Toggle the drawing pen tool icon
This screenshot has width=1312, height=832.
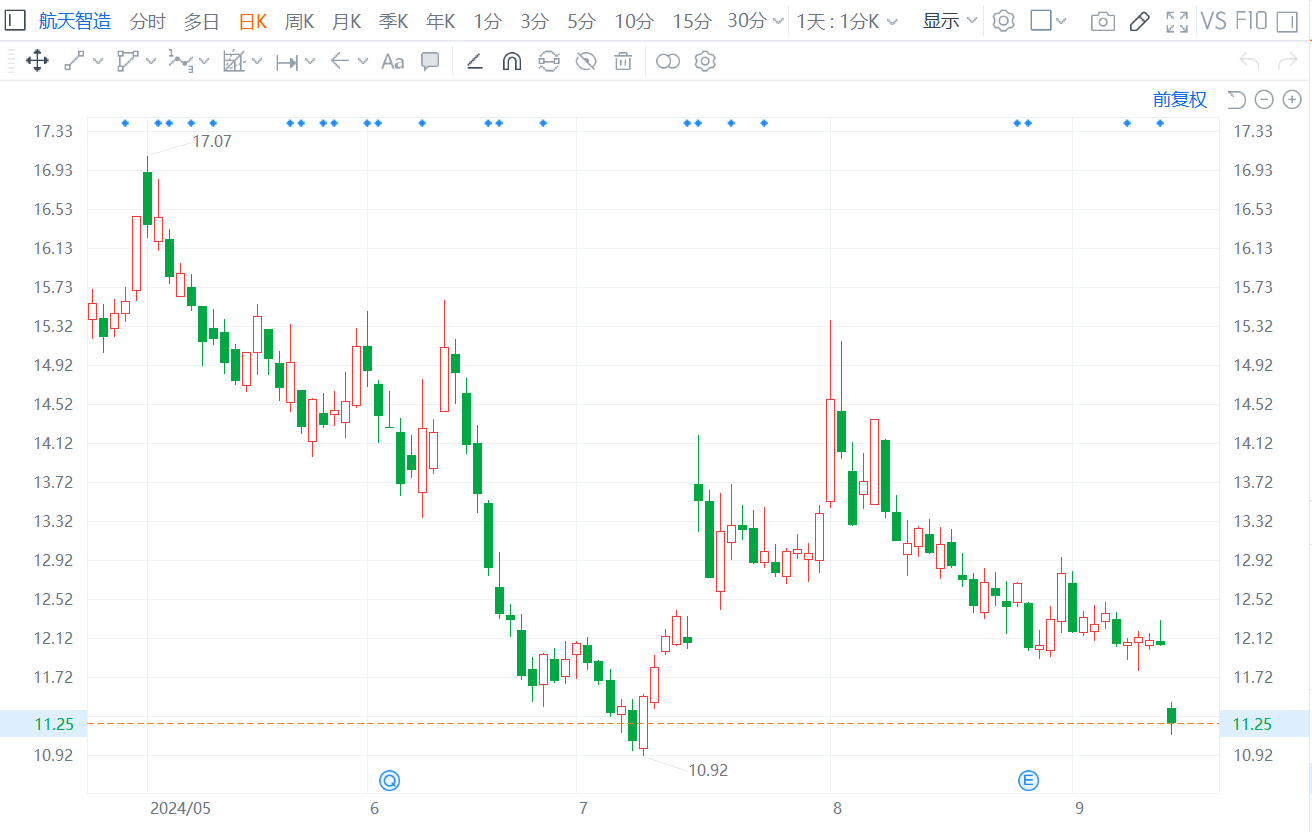point(1139,21)
